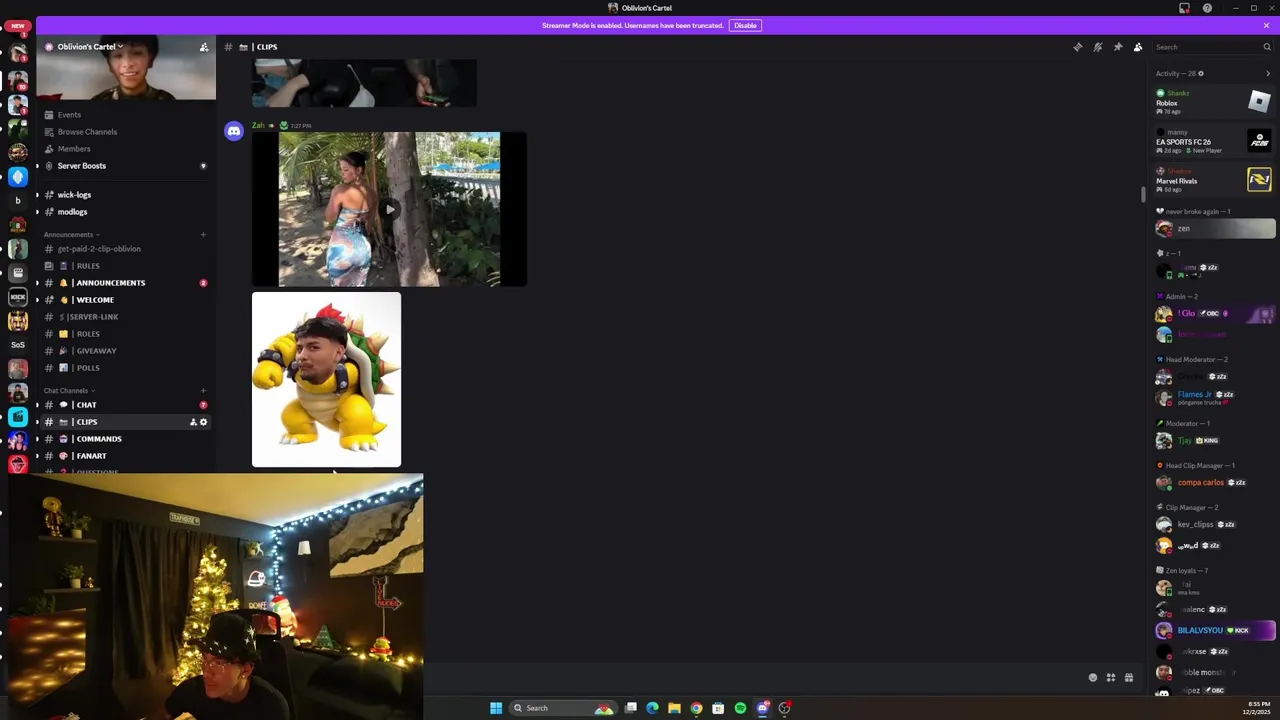This screenshot has width=1280, height=720.
Task: Open the server with the SoS icon
Action: coord(18,345)
